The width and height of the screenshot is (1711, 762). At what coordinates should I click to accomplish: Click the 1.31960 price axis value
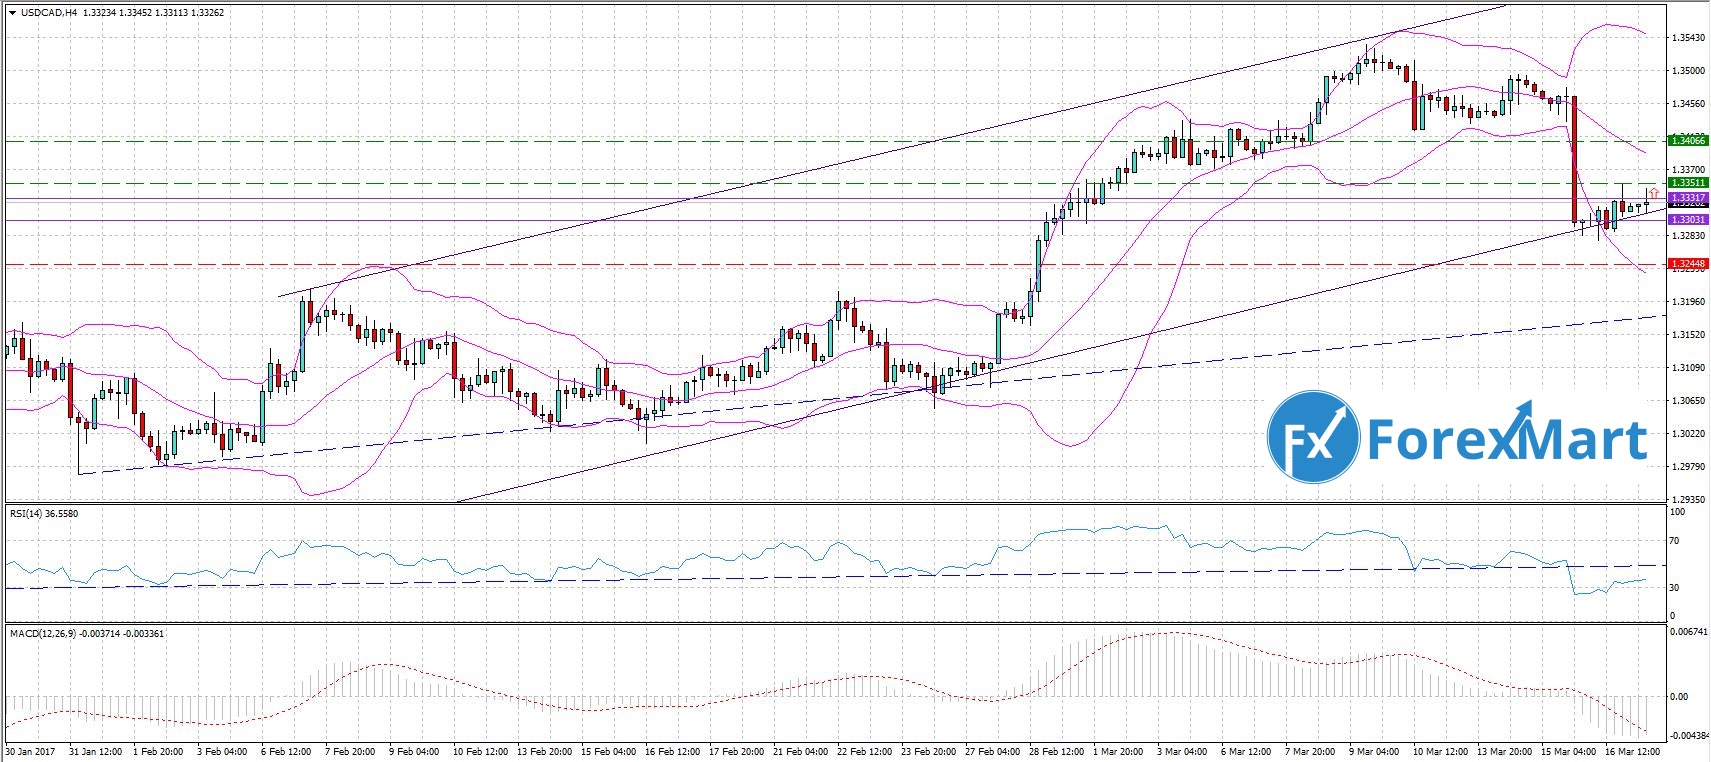tap(1688, 302)
